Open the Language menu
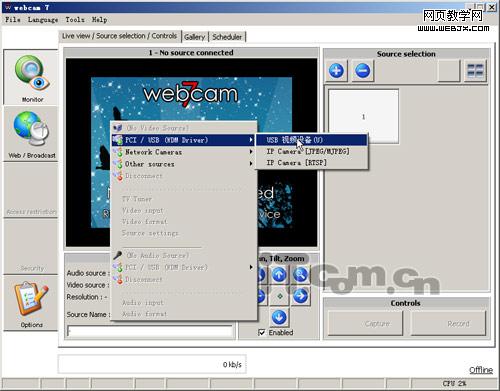 pos(43,20)
